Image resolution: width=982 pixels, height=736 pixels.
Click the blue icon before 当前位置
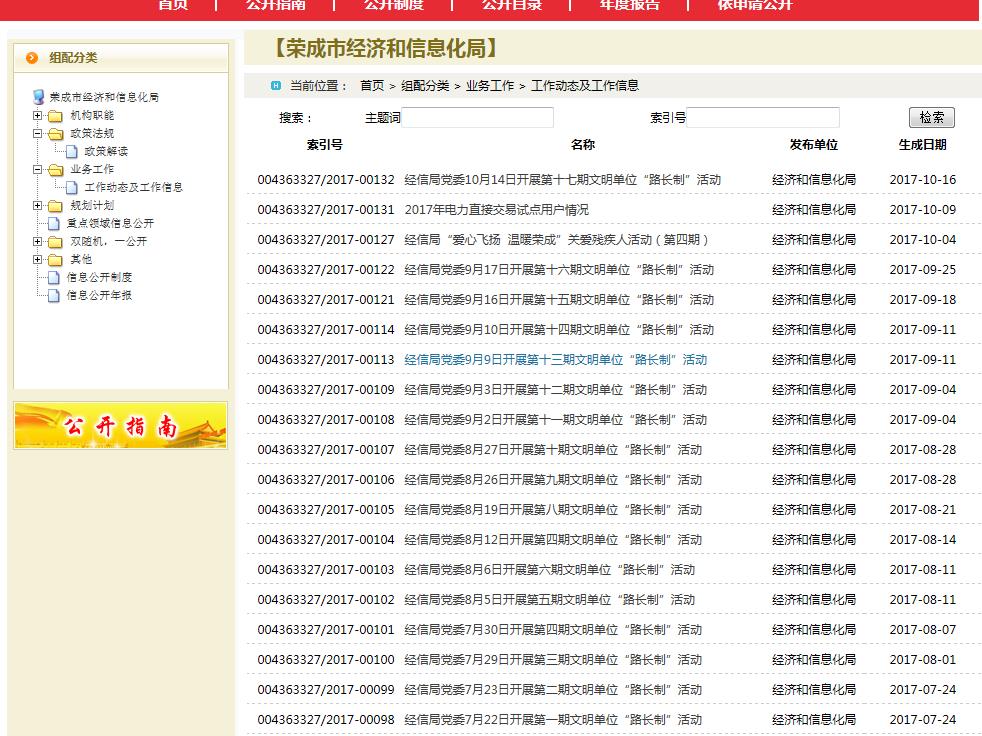[276, 86]
